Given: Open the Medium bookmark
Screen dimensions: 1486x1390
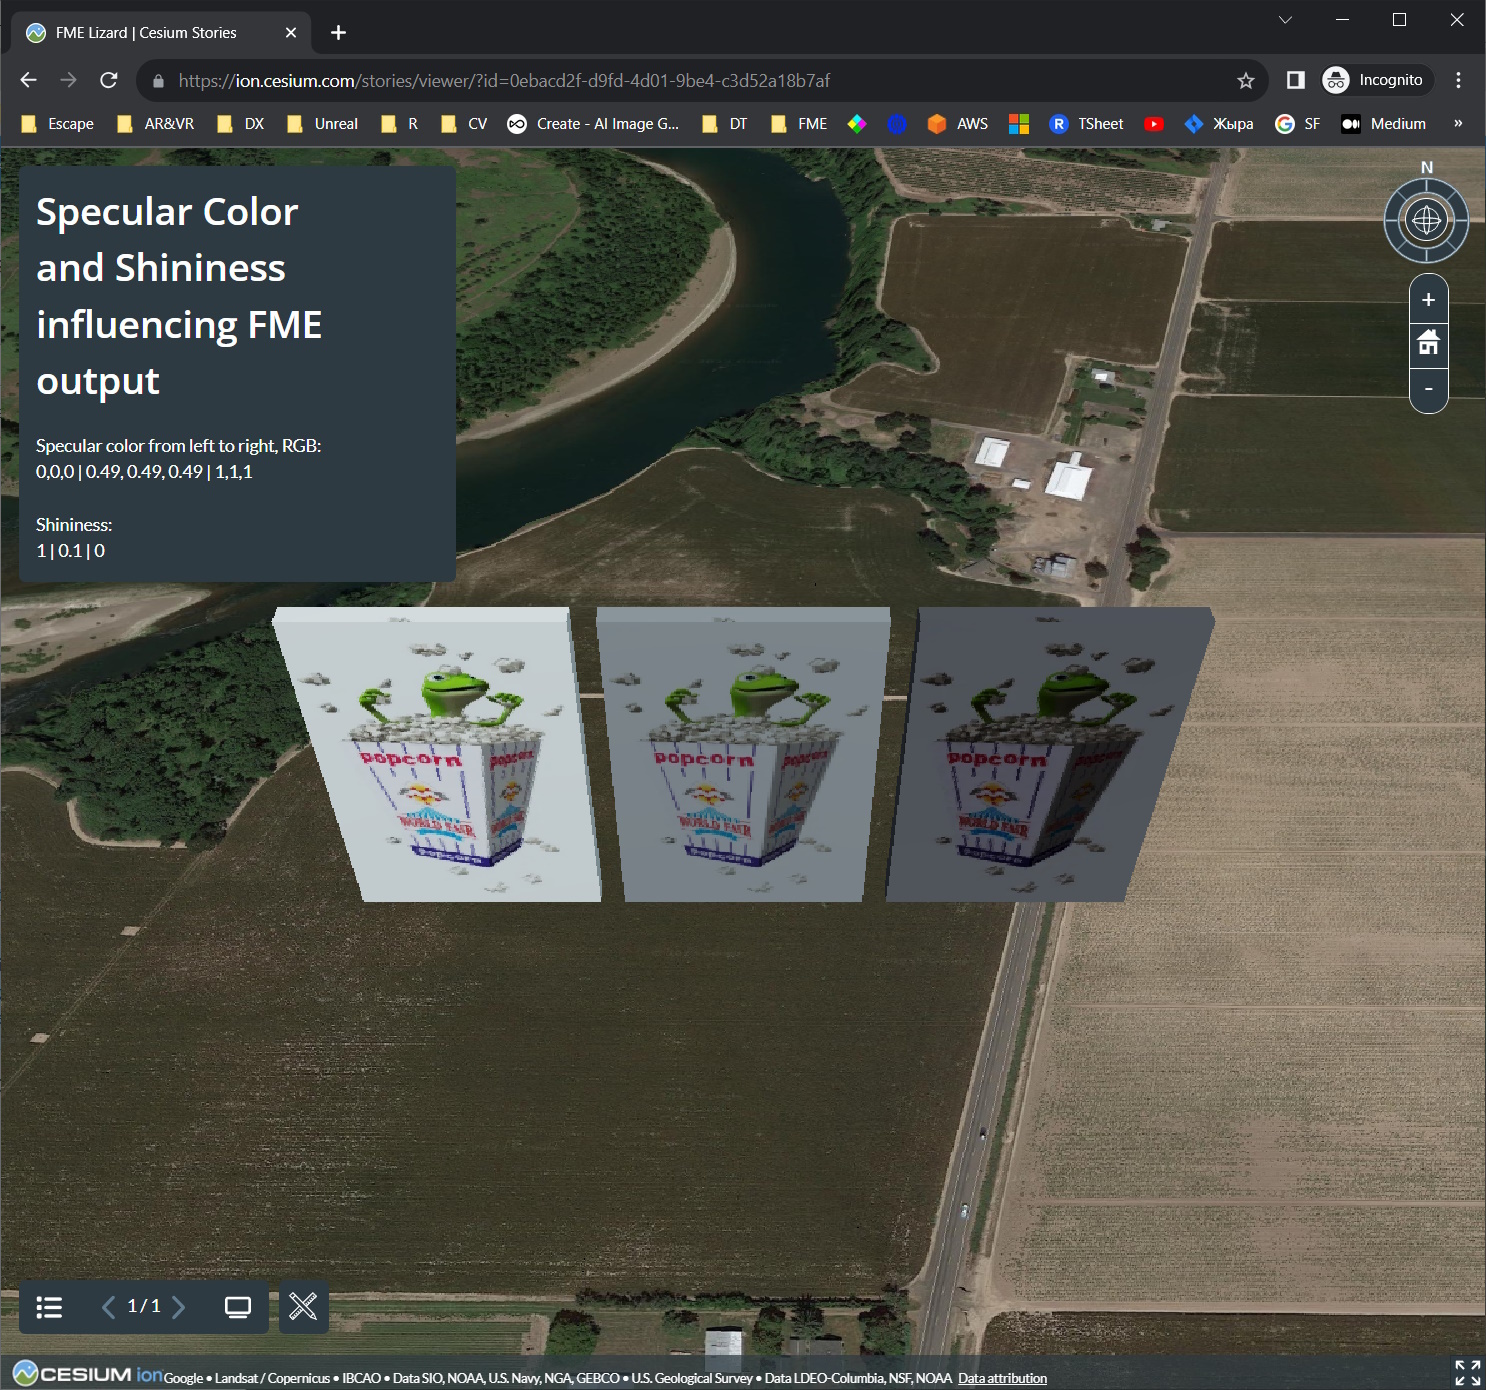Looking at the screenshot, I should pyautogui.click(x=1384, y=124).
